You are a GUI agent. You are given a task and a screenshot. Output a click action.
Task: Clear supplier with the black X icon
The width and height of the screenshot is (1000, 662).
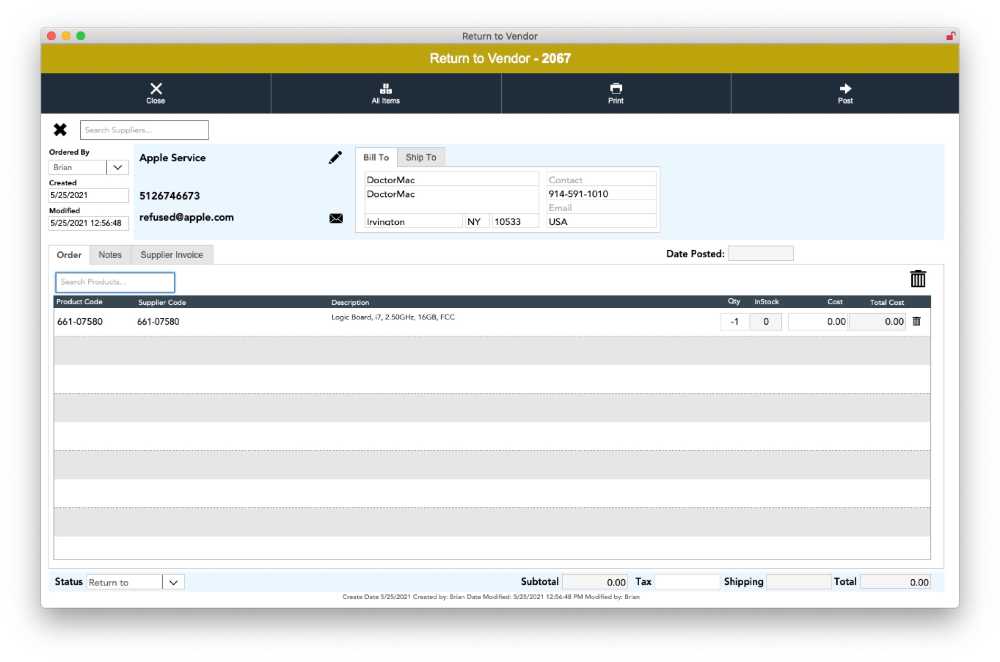click(x=60, y=130)
